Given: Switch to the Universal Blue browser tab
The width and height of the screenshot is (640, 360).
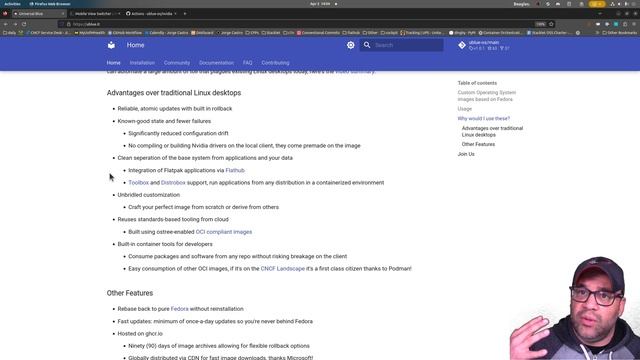Looking at the screenshot, I should pos(39,13).
